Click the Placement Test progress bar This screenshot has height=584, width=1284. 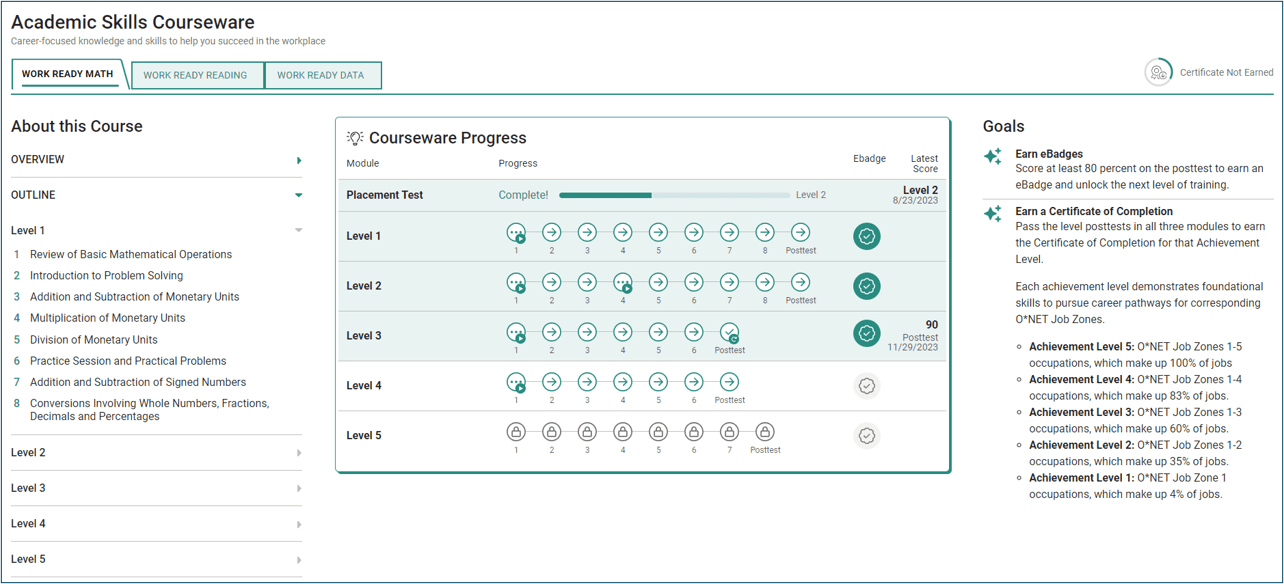pyautogui.click(x=674, y=195)
